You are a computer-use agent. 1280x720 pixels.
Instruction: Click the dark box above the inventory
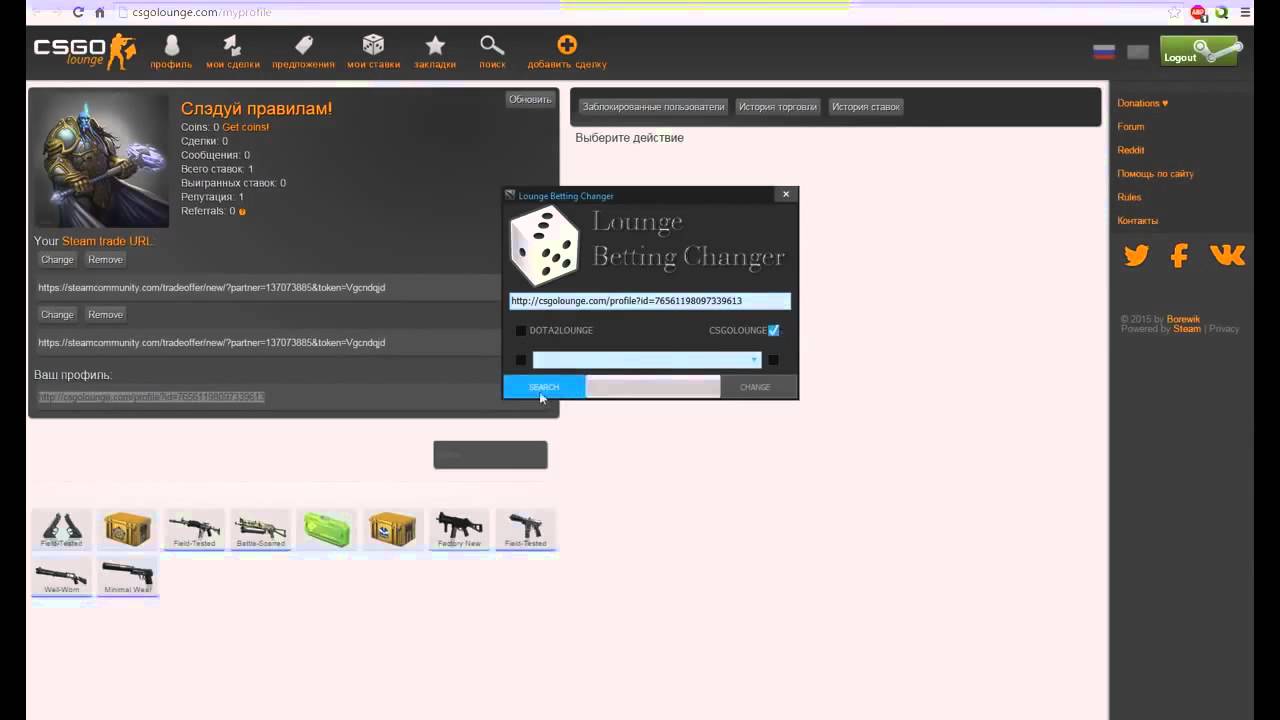point(490,455)
